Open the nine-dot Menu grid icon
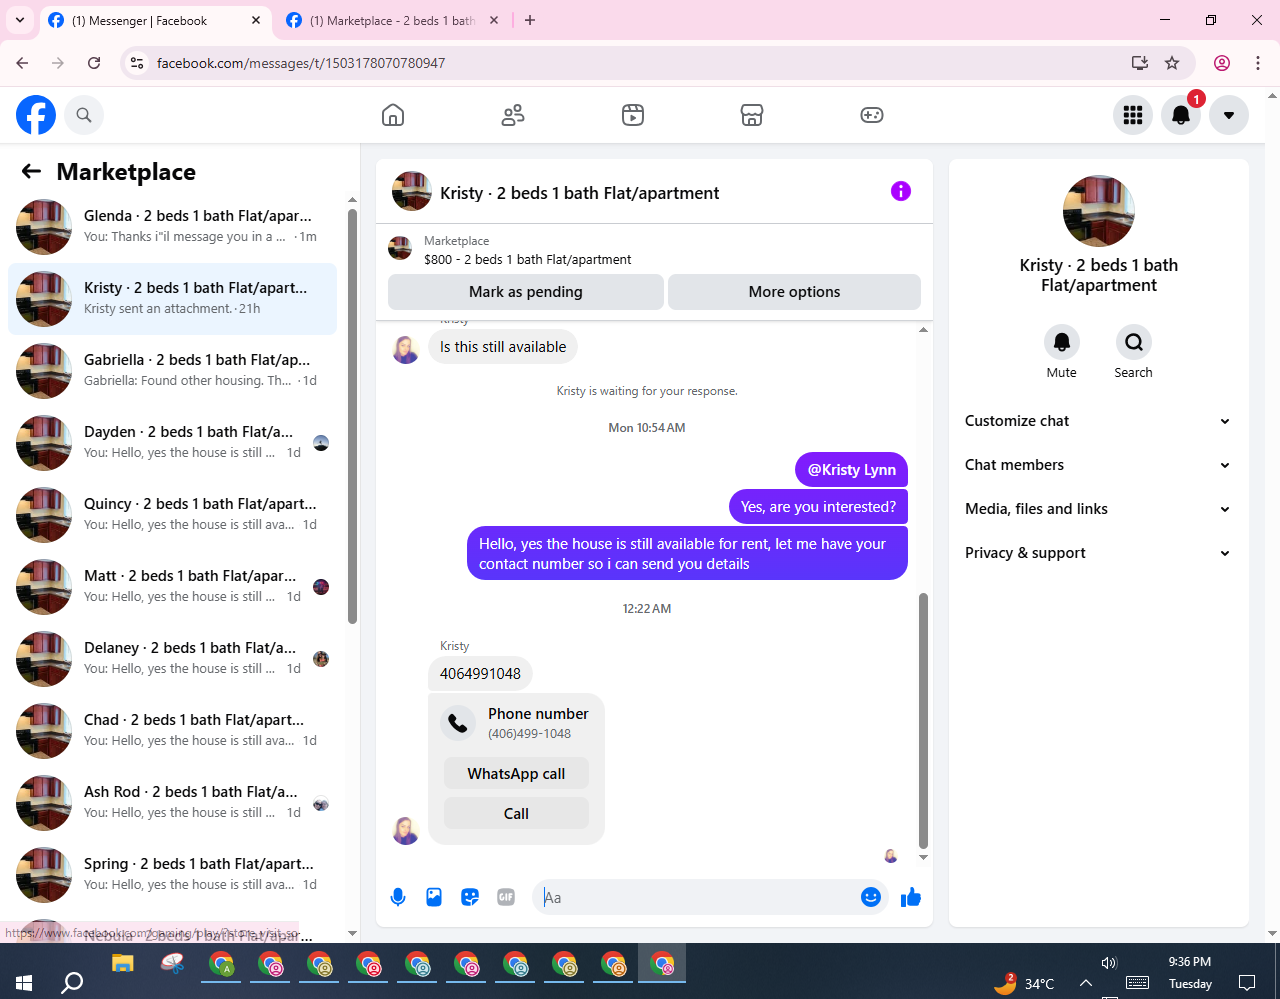This screenshot has height=999, width=1280. (1133, 115)
